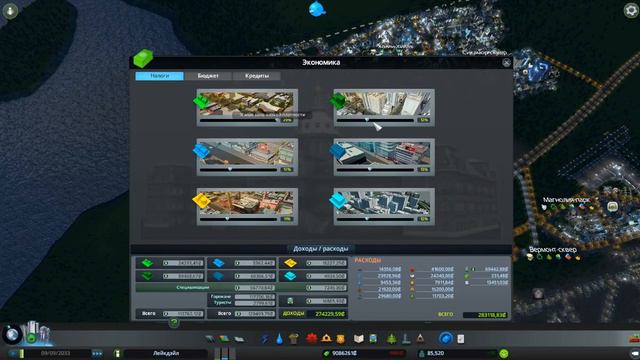Select the low-density commercial tax card
Image resolution: width=640 pixels, height=360 pixels.
(x=247, y=157)
